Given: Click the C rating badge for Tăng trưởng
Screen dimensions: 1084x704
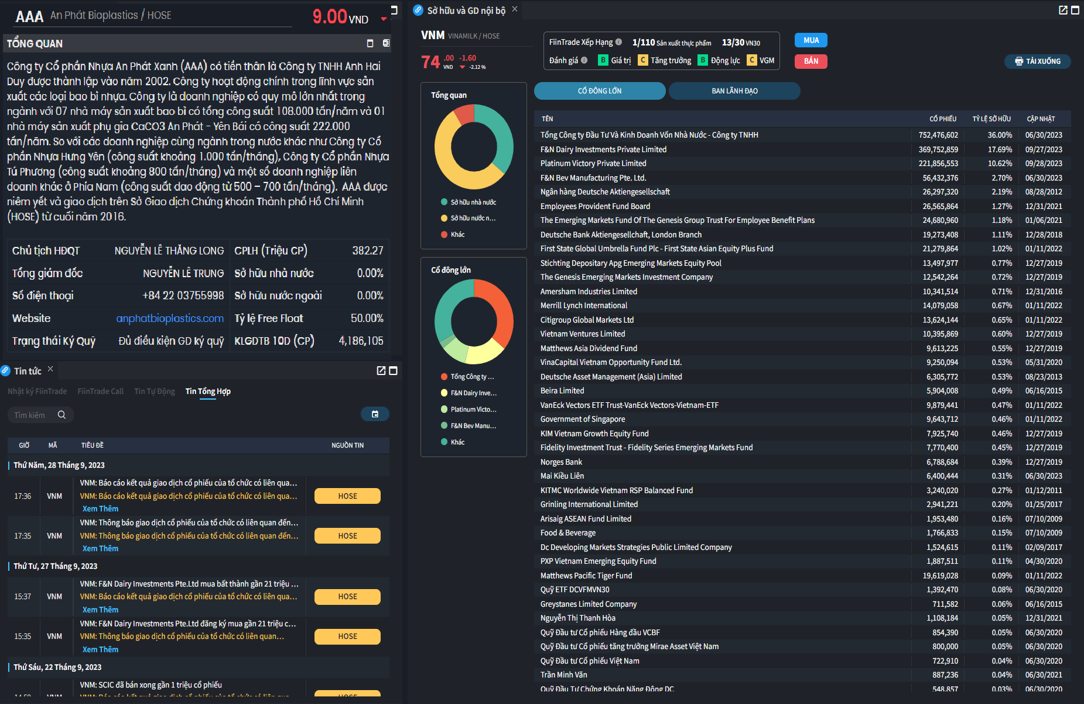Looking at the screenshot, I should pos(643,60).
